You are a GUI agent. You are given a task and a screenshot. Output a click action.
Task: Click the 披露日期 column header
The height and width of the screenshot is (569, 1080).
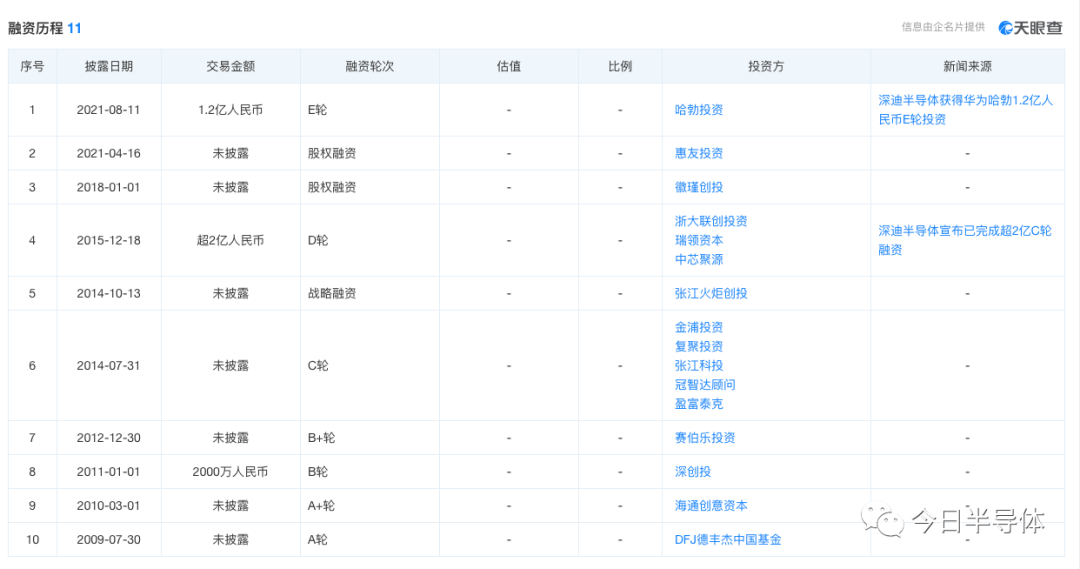tap(109, 66)
